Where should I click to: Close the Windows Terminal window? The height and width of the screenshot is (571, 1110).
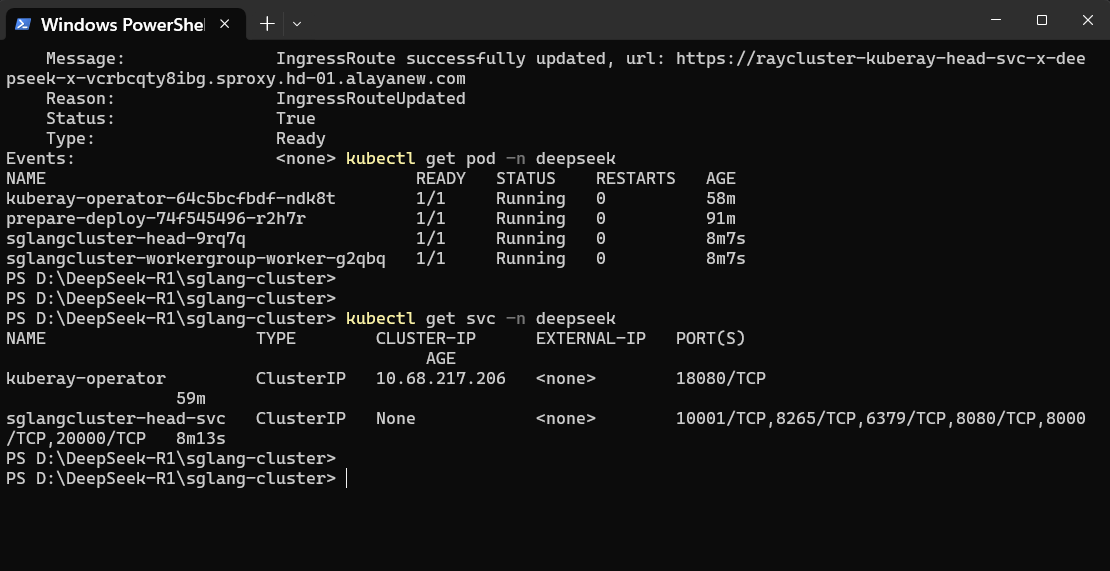tap(1087, 20)
